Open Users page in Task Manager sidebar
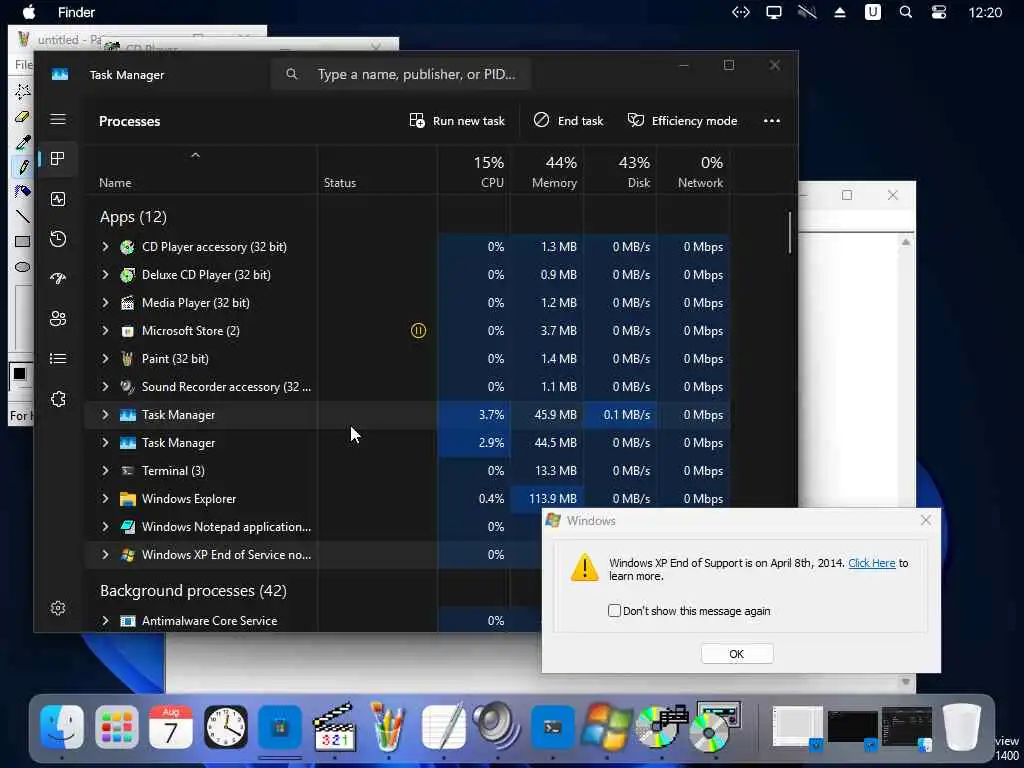The height and width of the screenshot is (768, 1024). 58,318
